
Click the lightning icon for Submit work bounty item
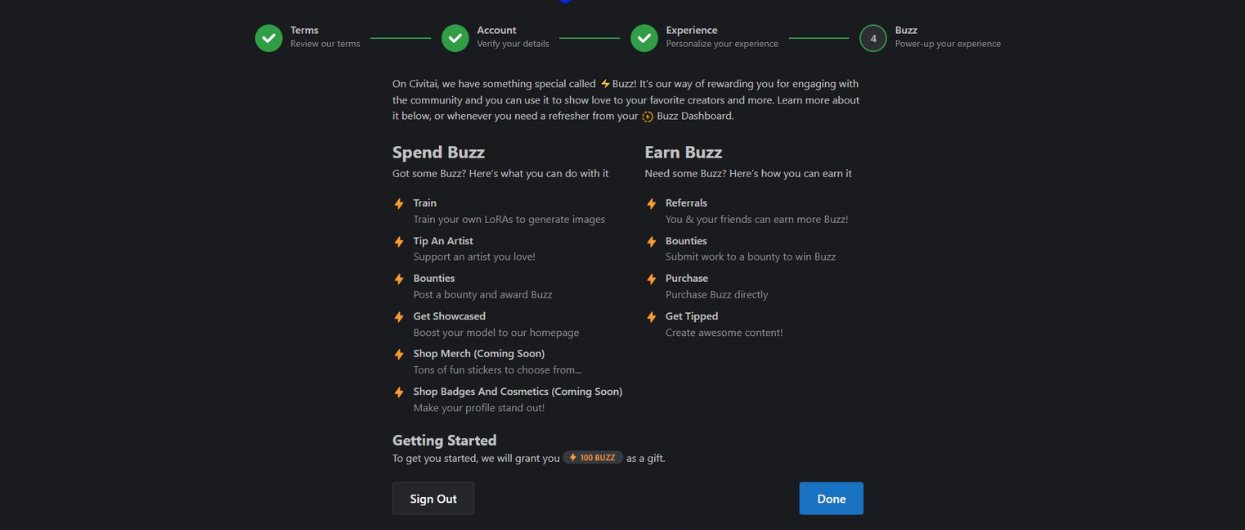(x=652, y=242)
